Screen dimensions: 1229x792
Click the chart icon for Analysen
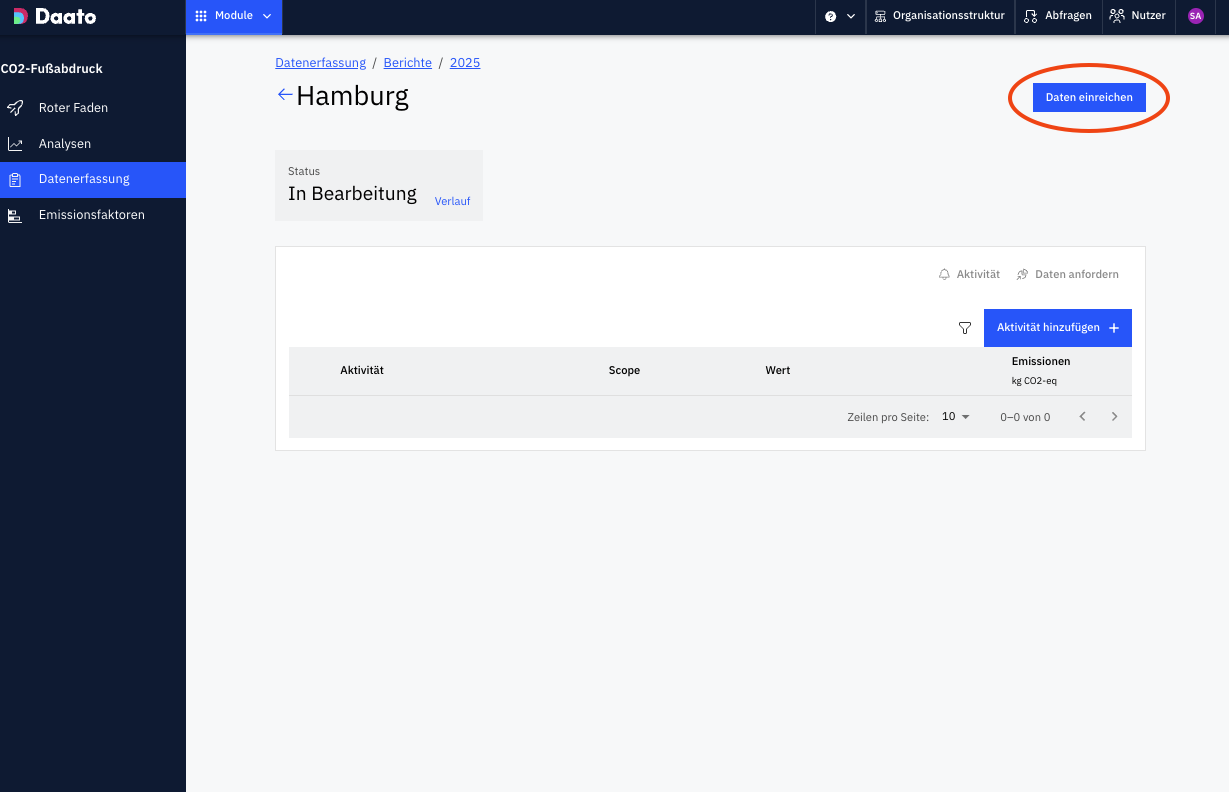coord(15,144)
